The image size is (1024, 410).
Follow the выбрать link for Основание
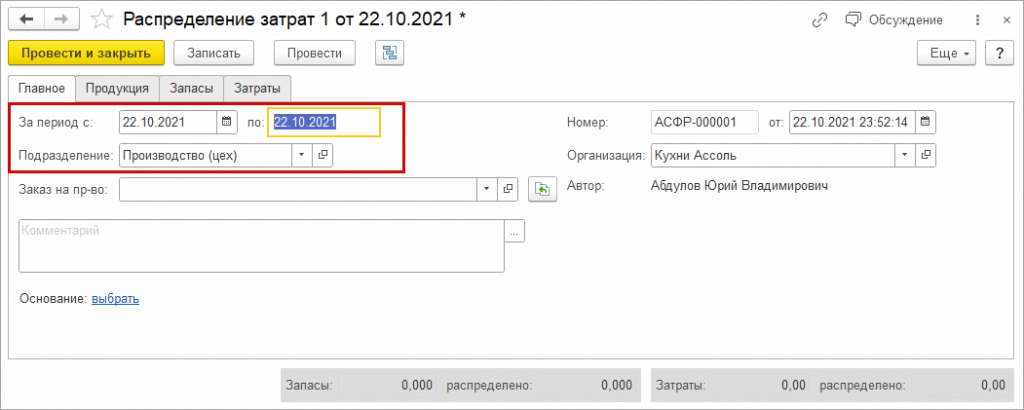pos(115,298)
